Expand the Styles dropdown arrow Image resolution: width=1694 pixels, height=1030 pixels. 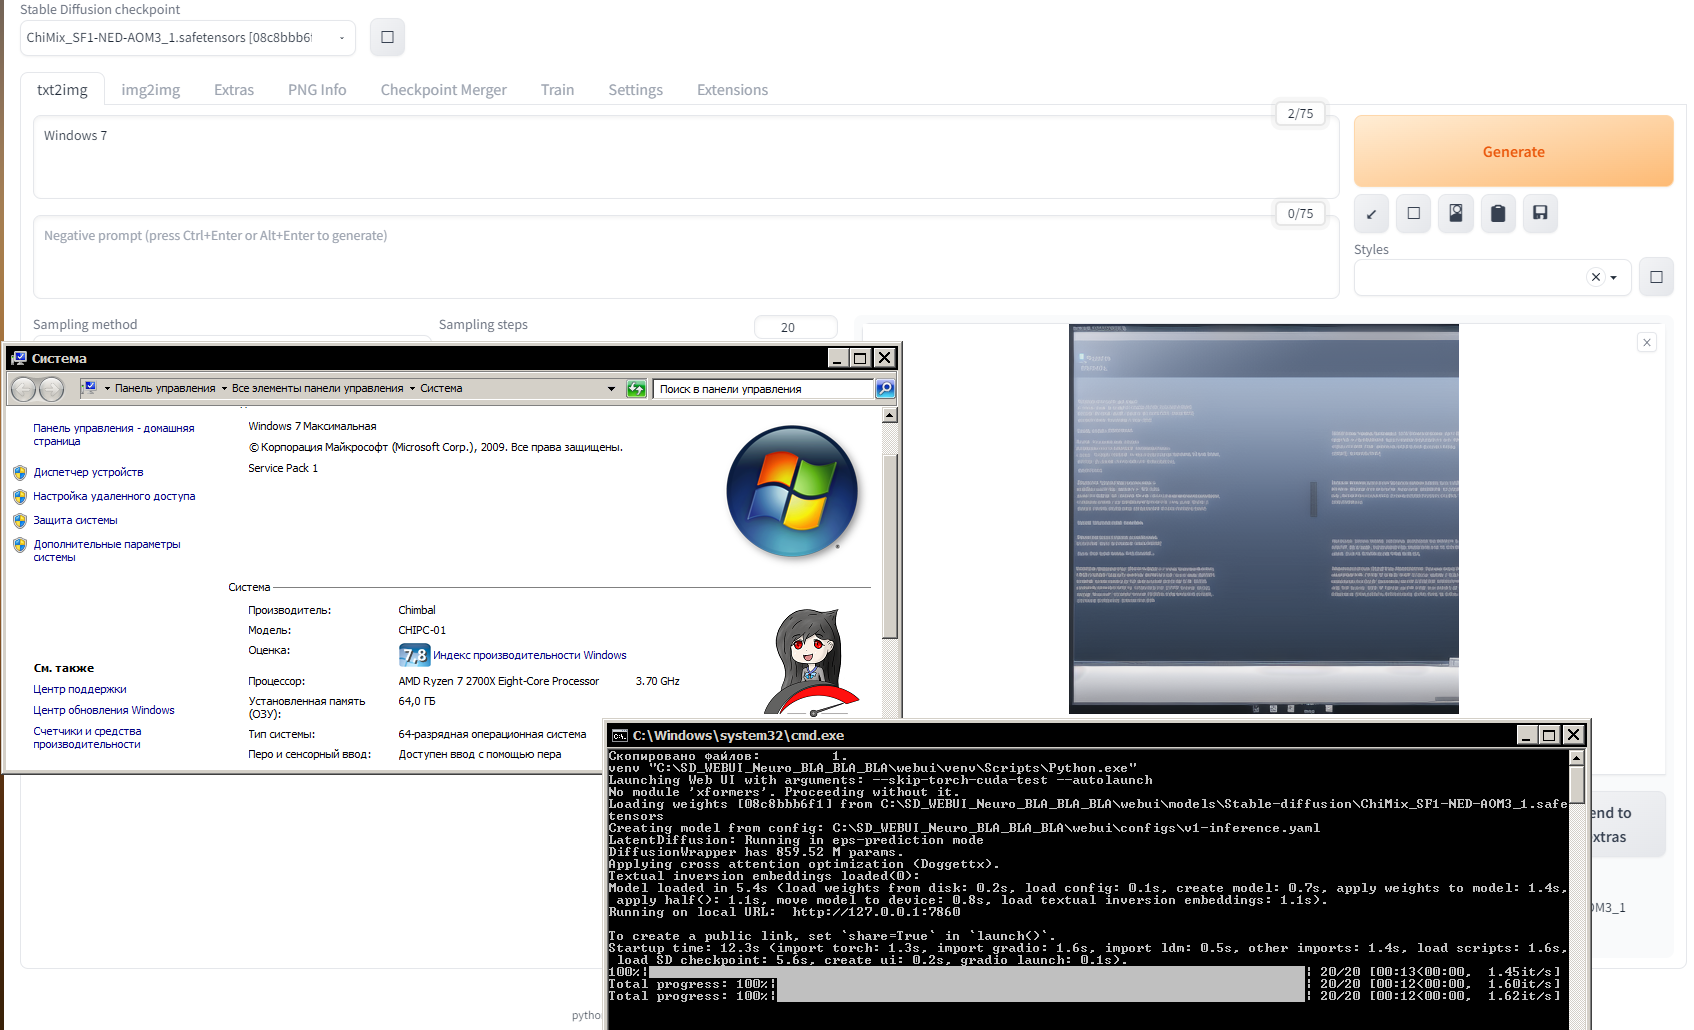[1614, 277]
